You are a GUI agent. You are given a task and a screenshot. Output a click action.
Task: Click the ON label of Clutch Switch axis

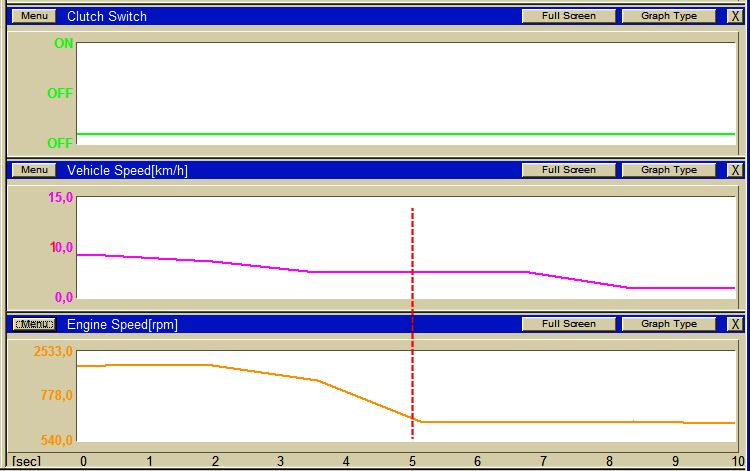coord(63,44)
